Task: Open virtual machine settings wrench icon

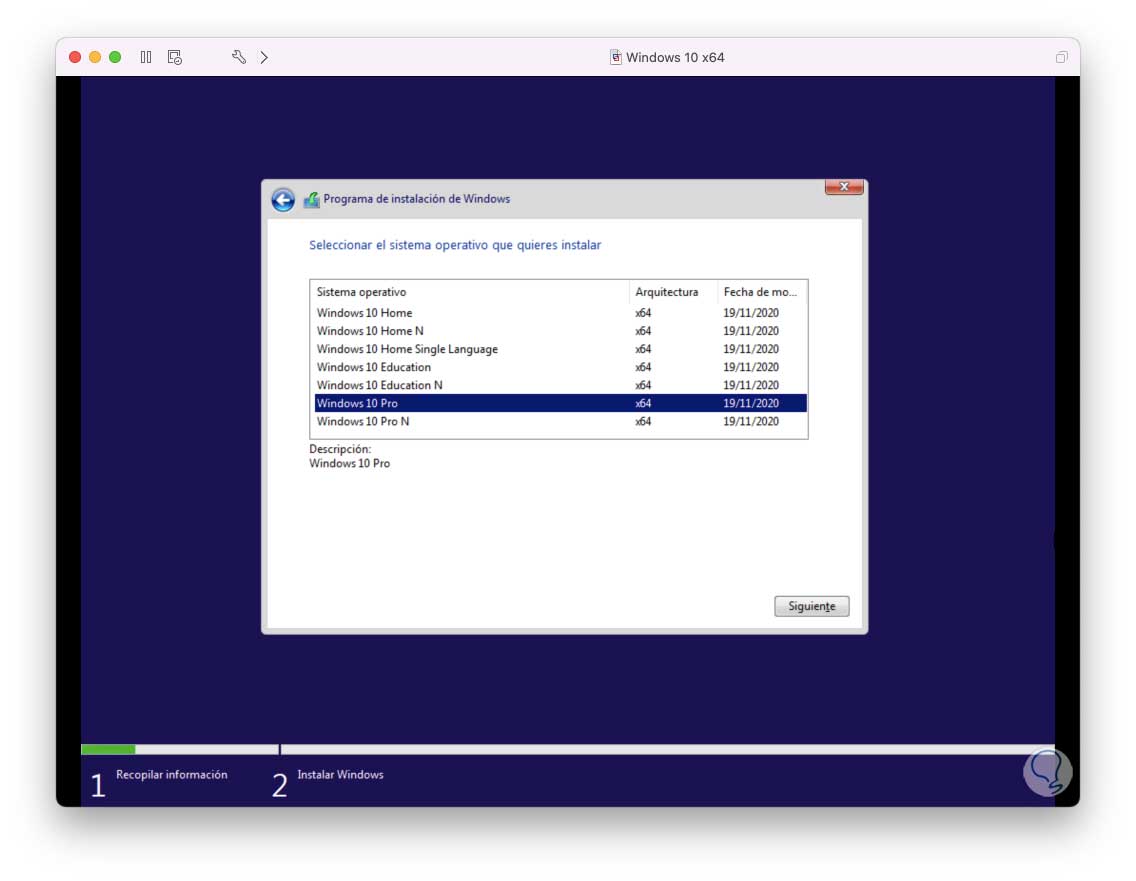Action: point(238,57)
